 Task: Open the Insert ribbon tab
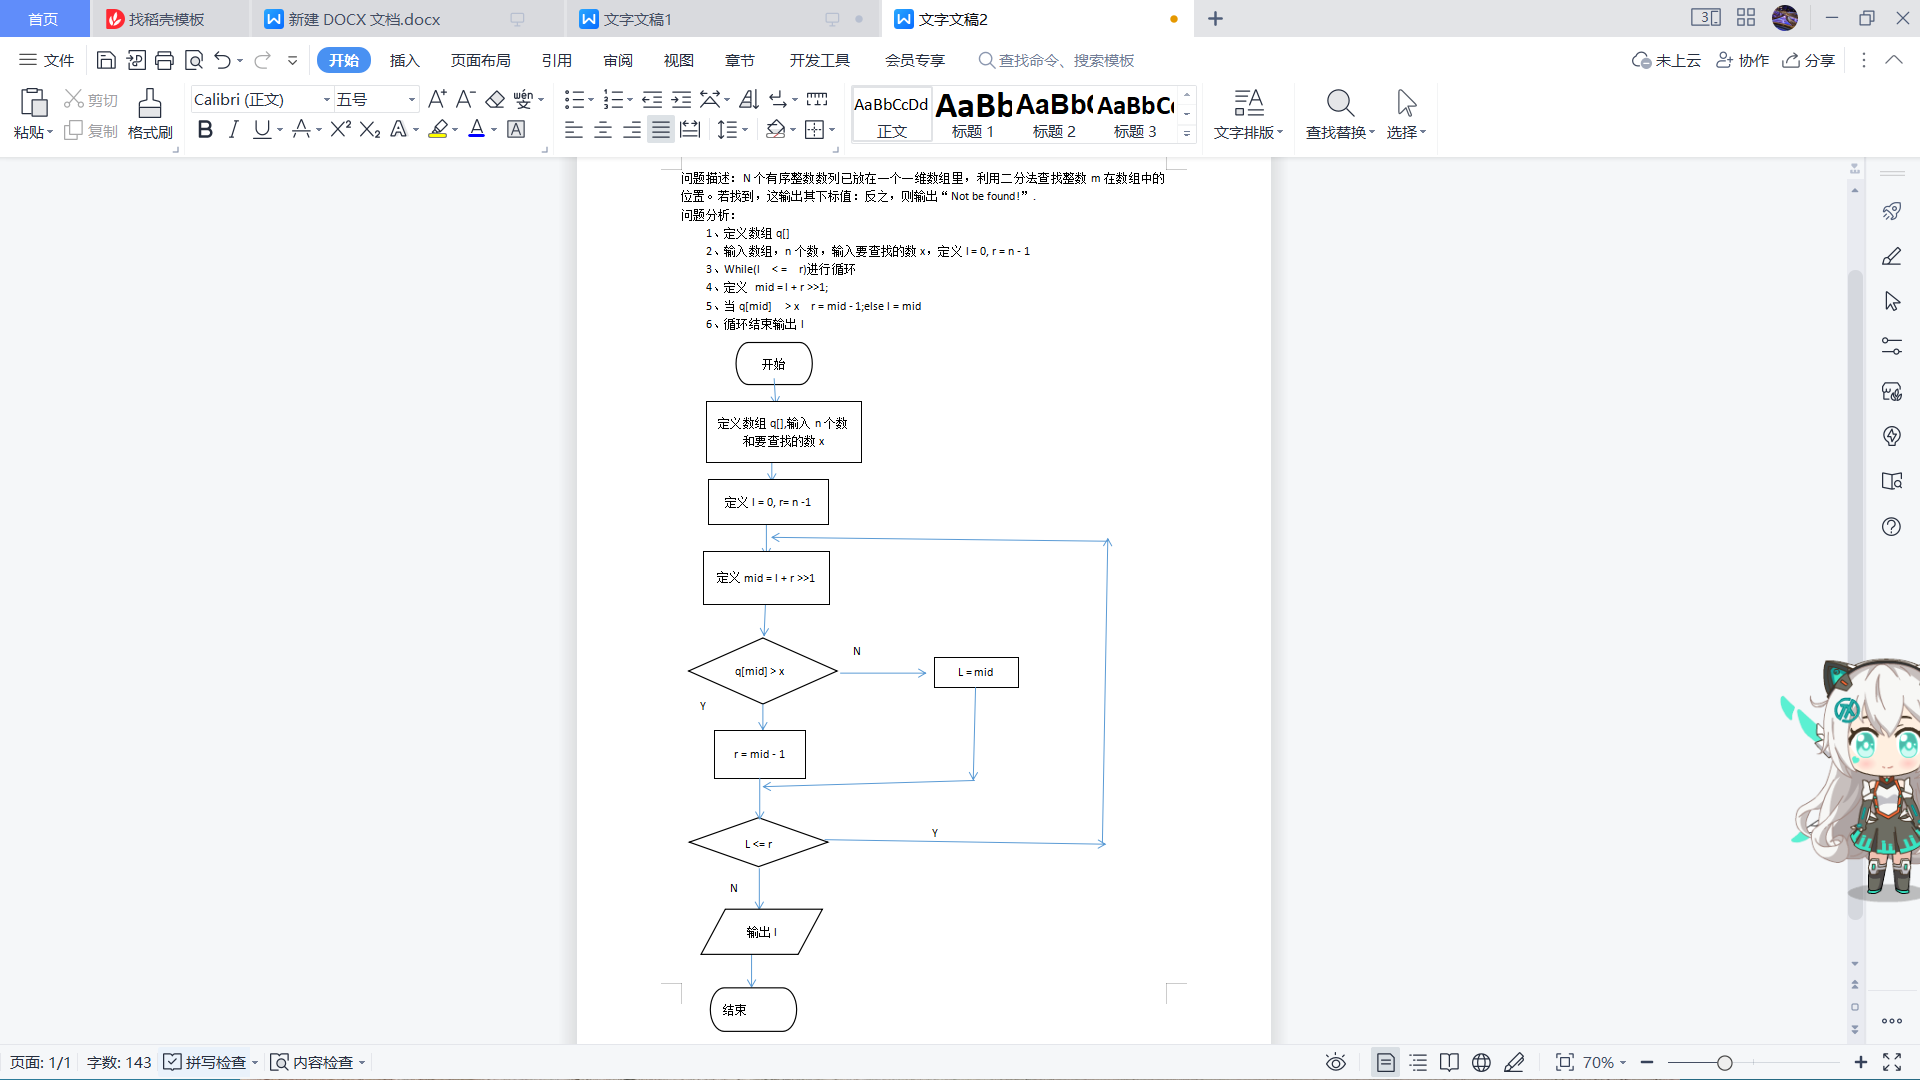click(x=404, y=60)
